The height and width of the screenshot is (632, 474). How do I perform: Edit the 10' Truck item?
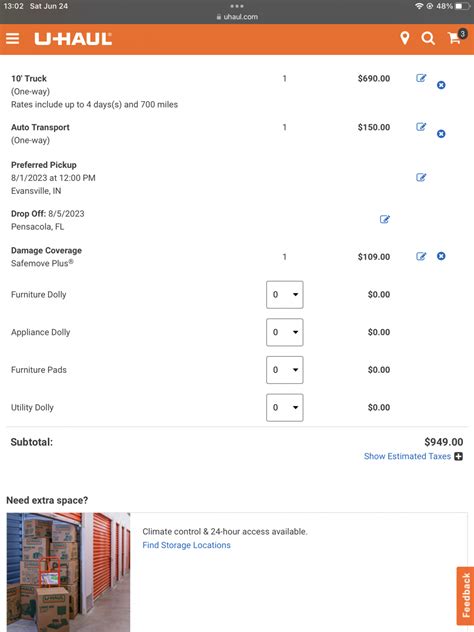[421, 78]
